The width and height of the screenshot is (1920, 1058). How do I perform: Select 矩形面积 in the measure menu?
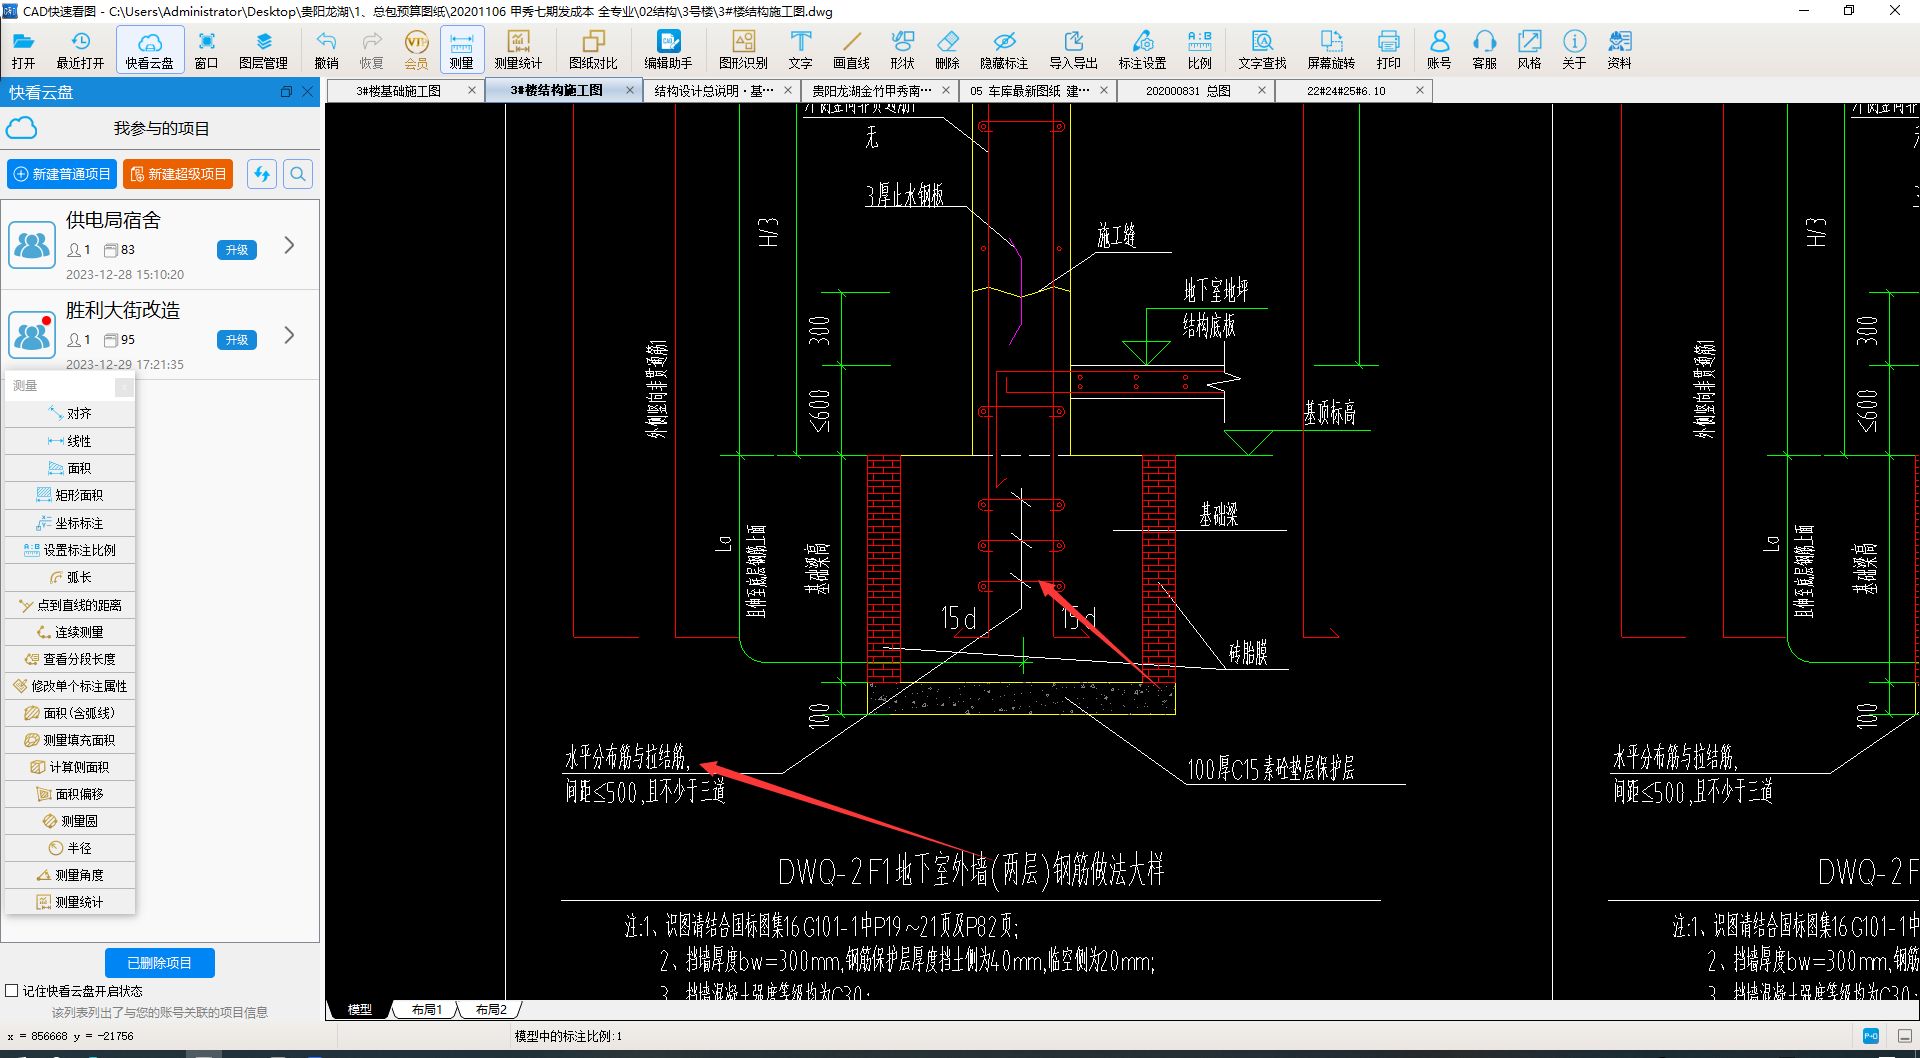point(70,495)
